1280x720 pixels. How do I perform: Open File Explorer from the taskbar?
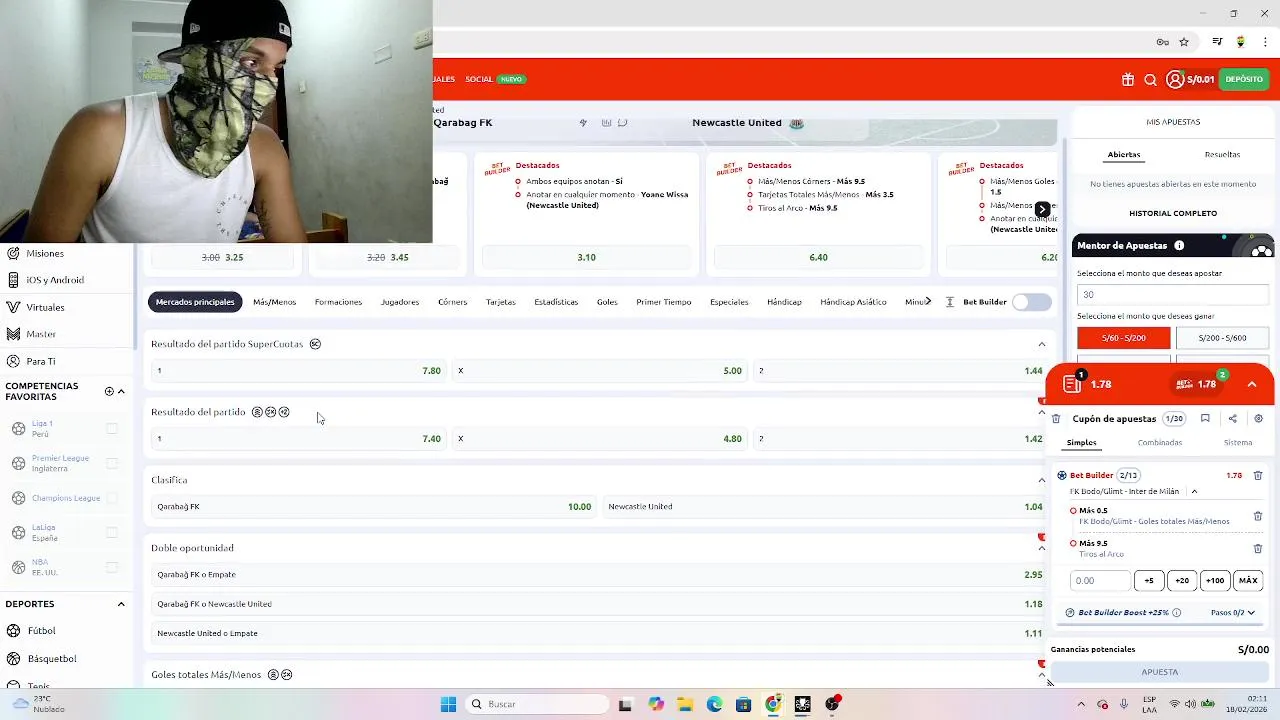685,704
